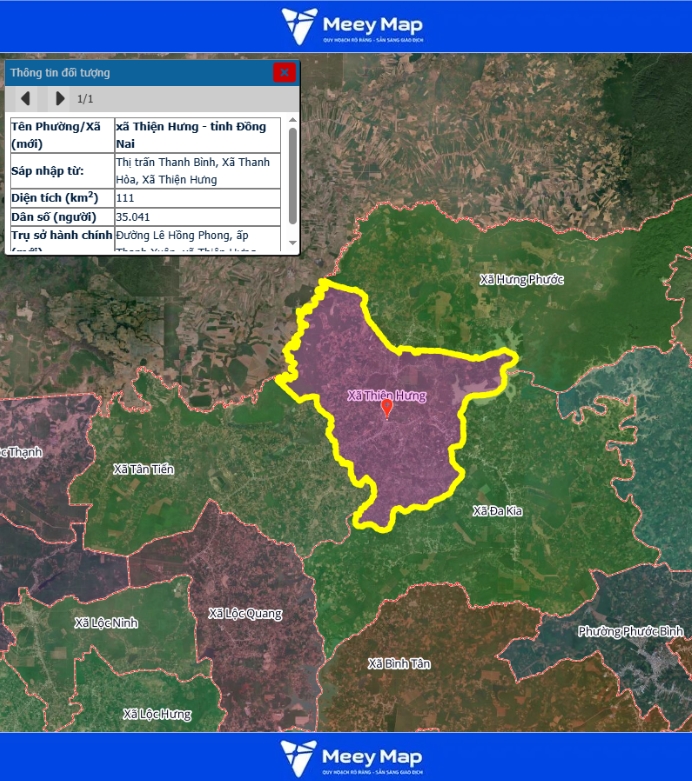
Task: Go to the next object record arrow
Action: pyautogui.click(x=60, y=98)
